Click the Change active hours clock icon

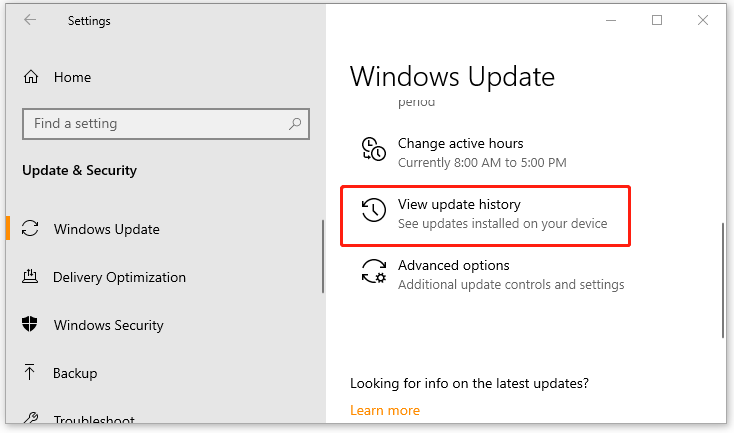click(x=374, y=149)
